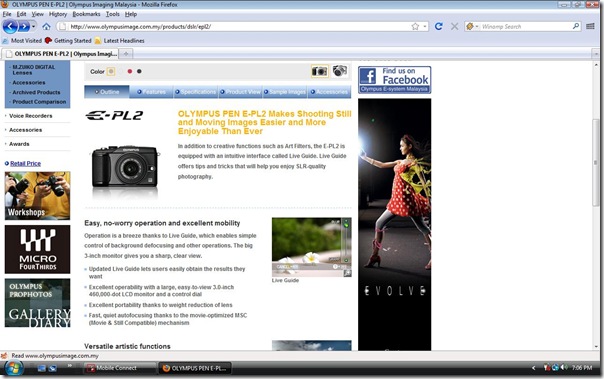Open the Help menu
The height and width of the screenshot is (379, 604).
[x=131, y=14]
